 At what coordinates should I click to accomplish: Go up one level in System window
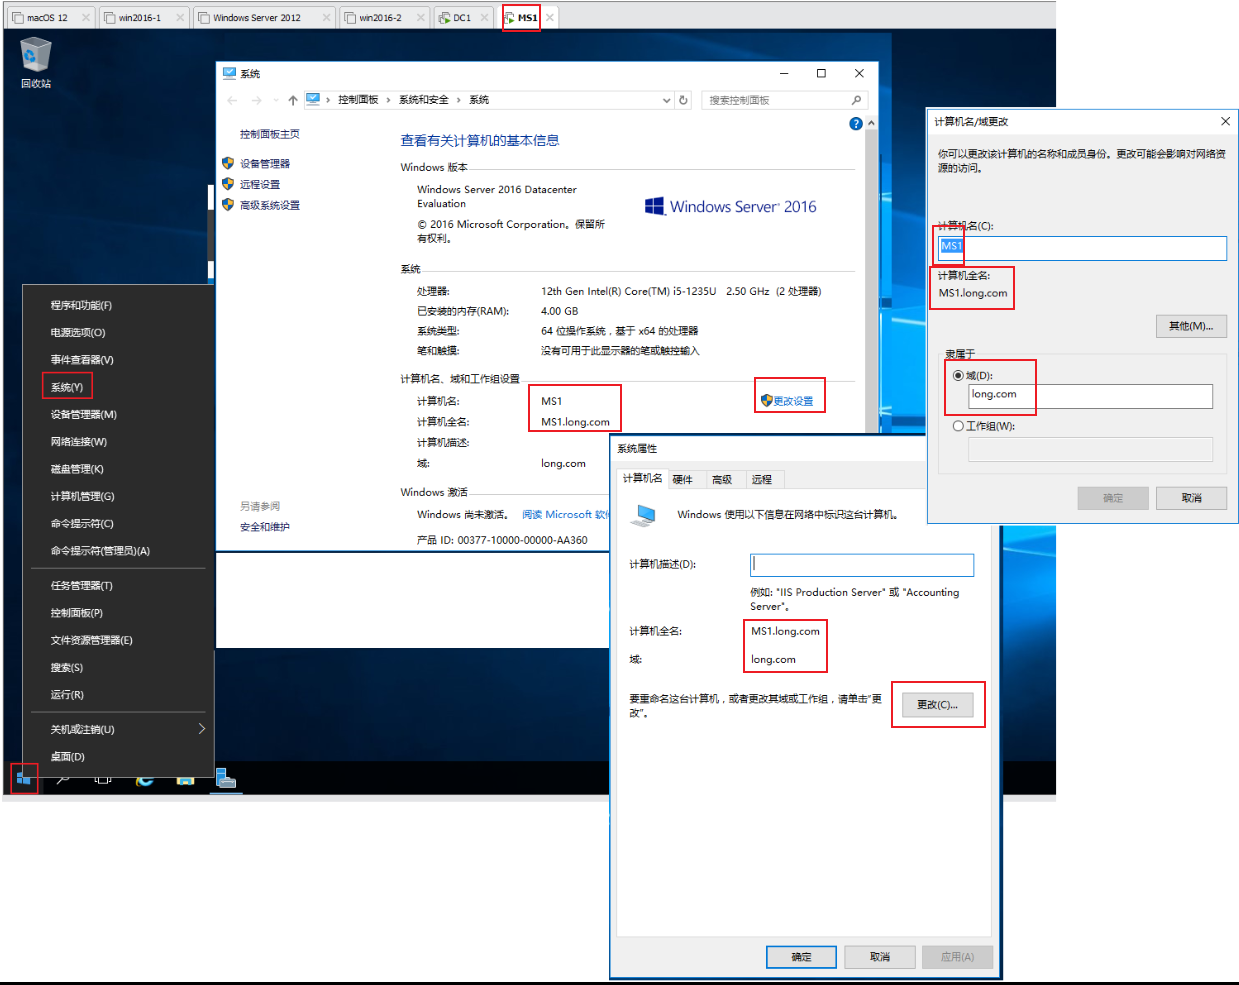click(x=293, y=100)
